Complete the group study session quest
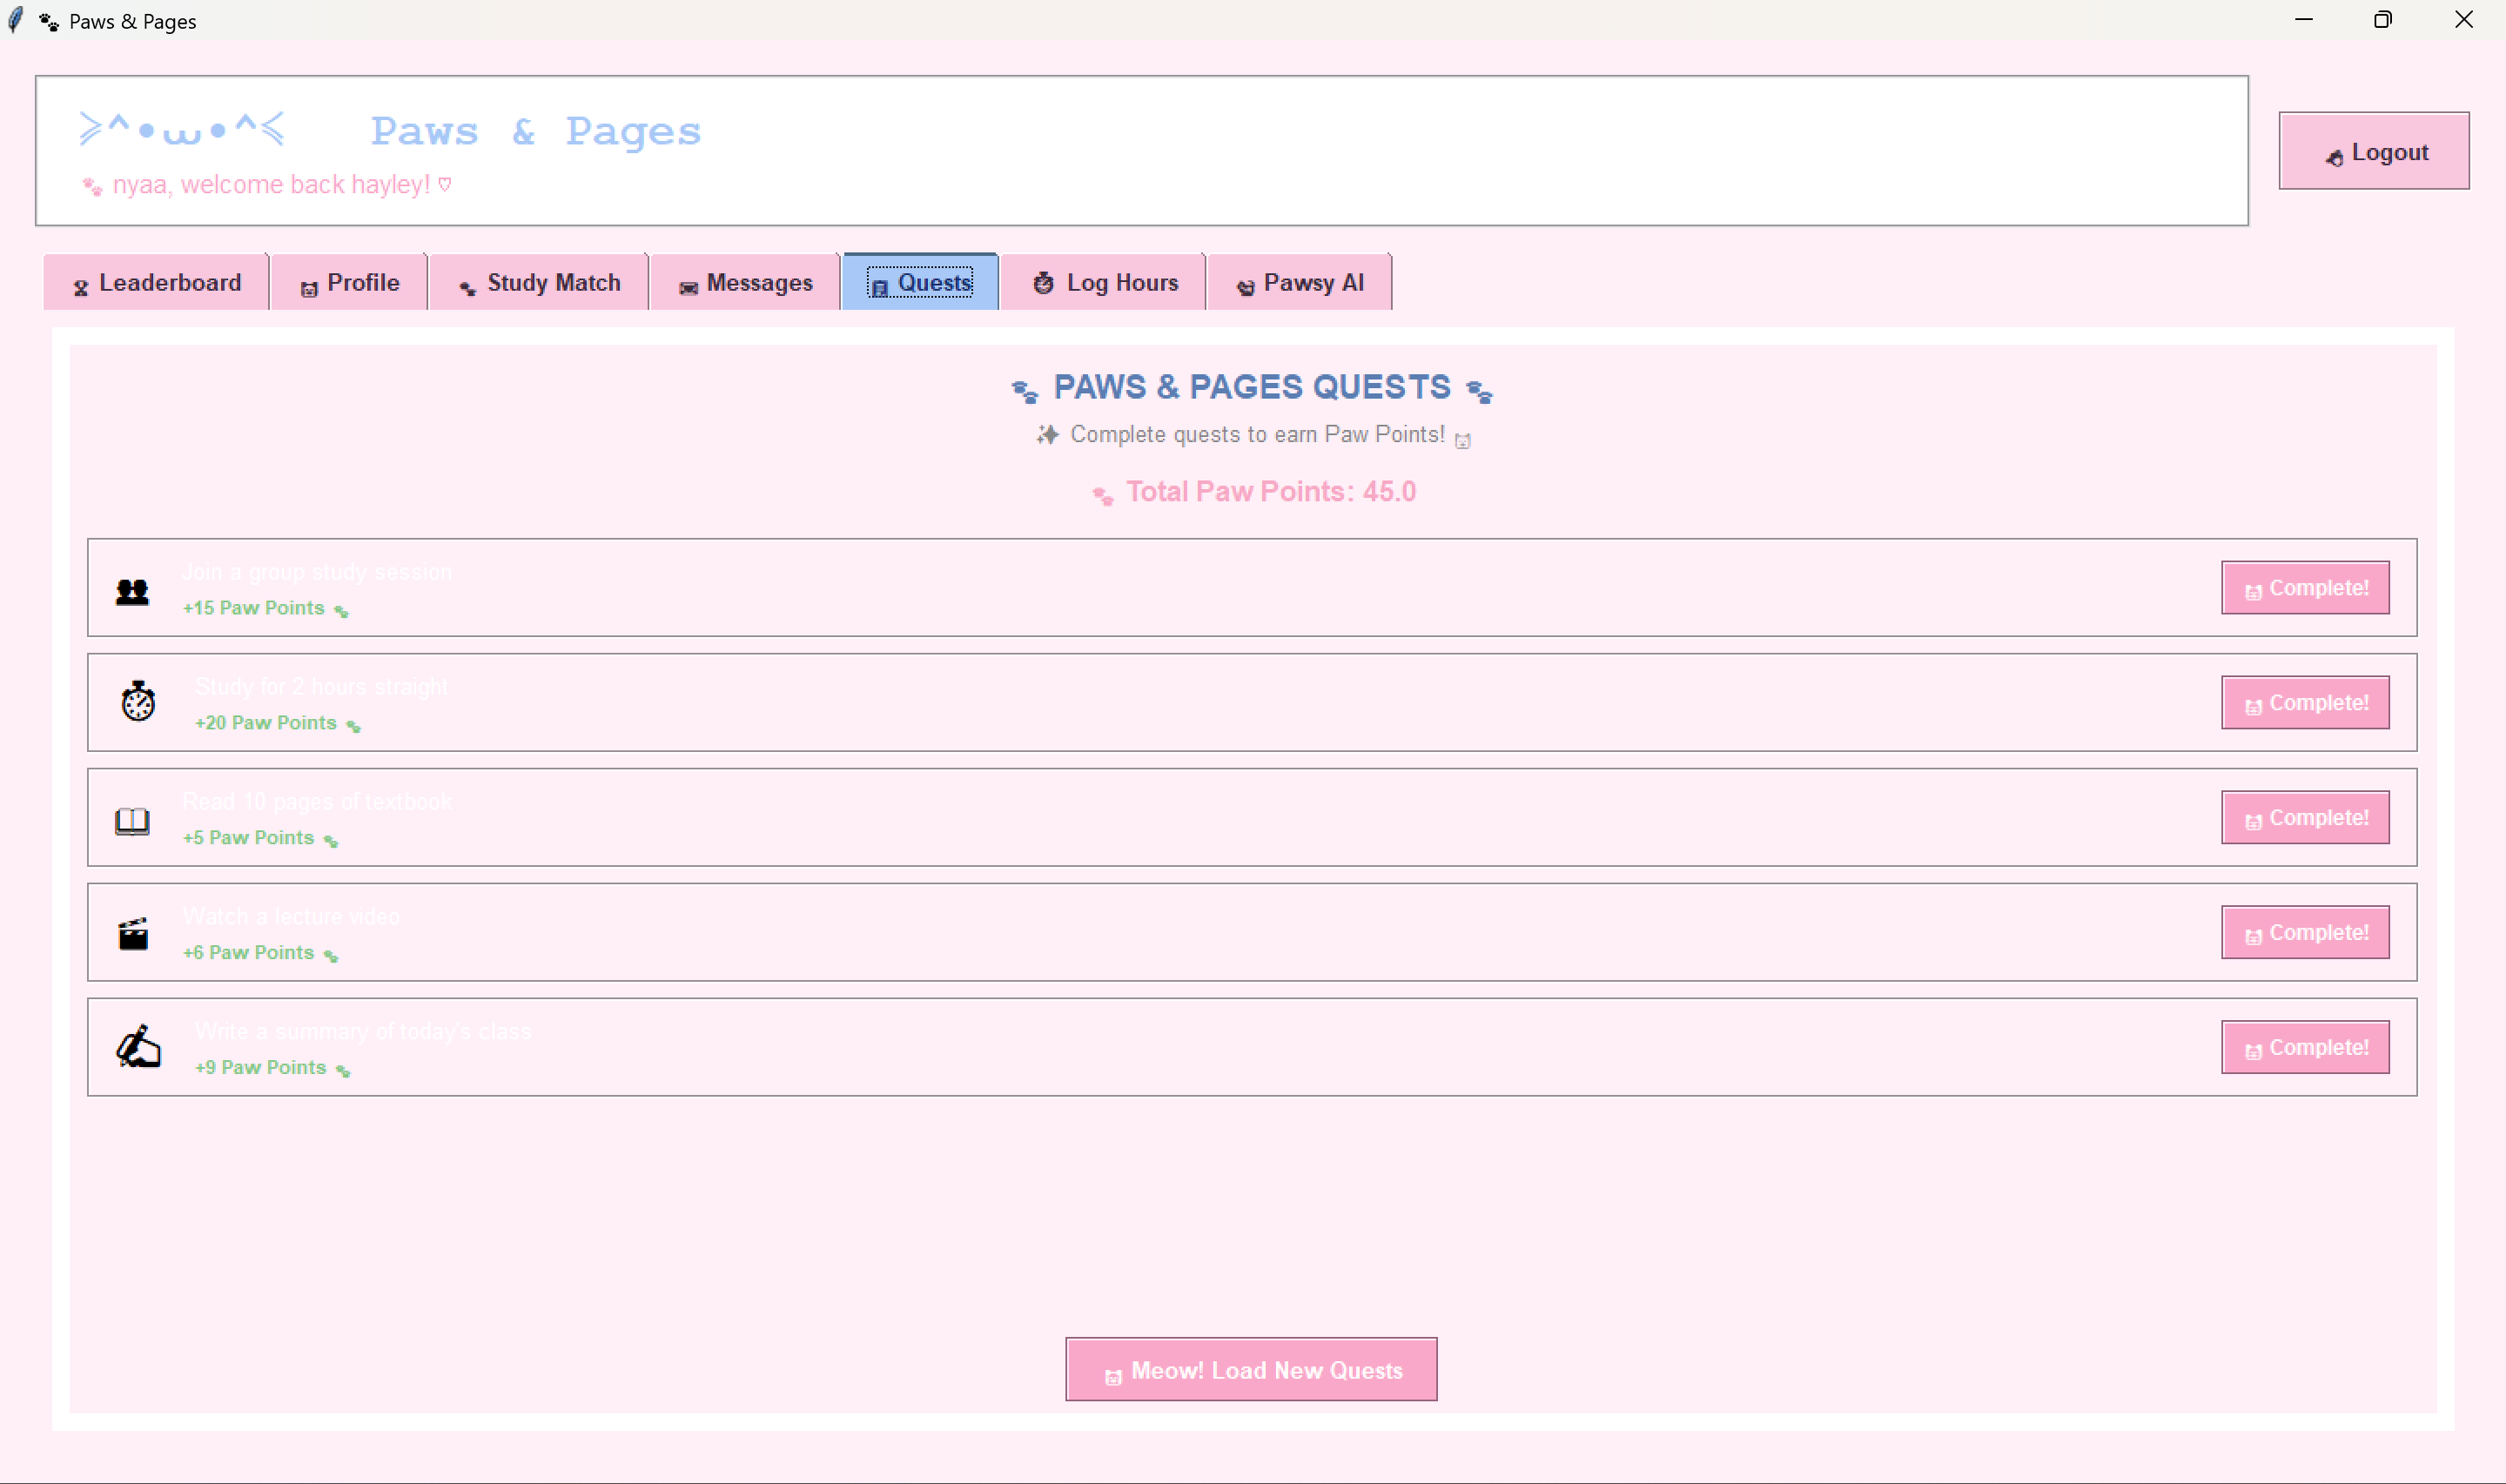2506x1484 pixels. [2305, 588]
